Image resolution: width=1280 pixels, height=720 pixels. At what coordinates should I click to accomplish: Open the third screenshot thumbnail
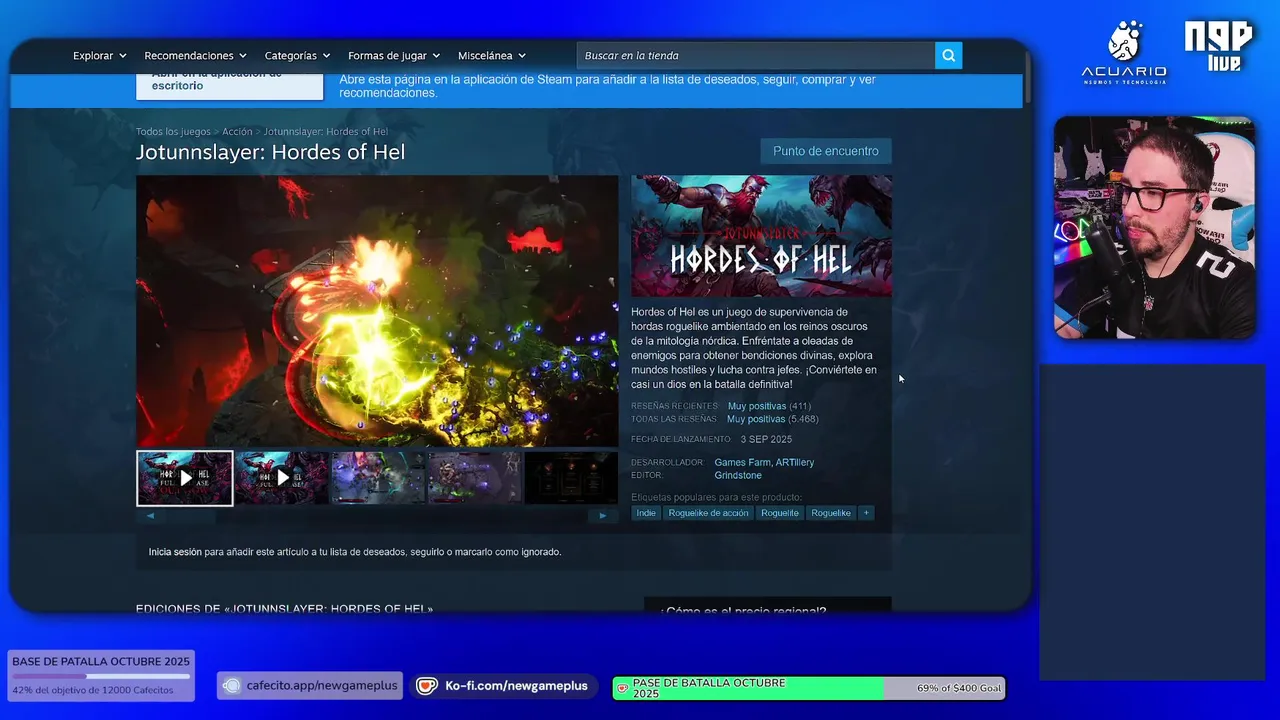(x=378, y=478)
